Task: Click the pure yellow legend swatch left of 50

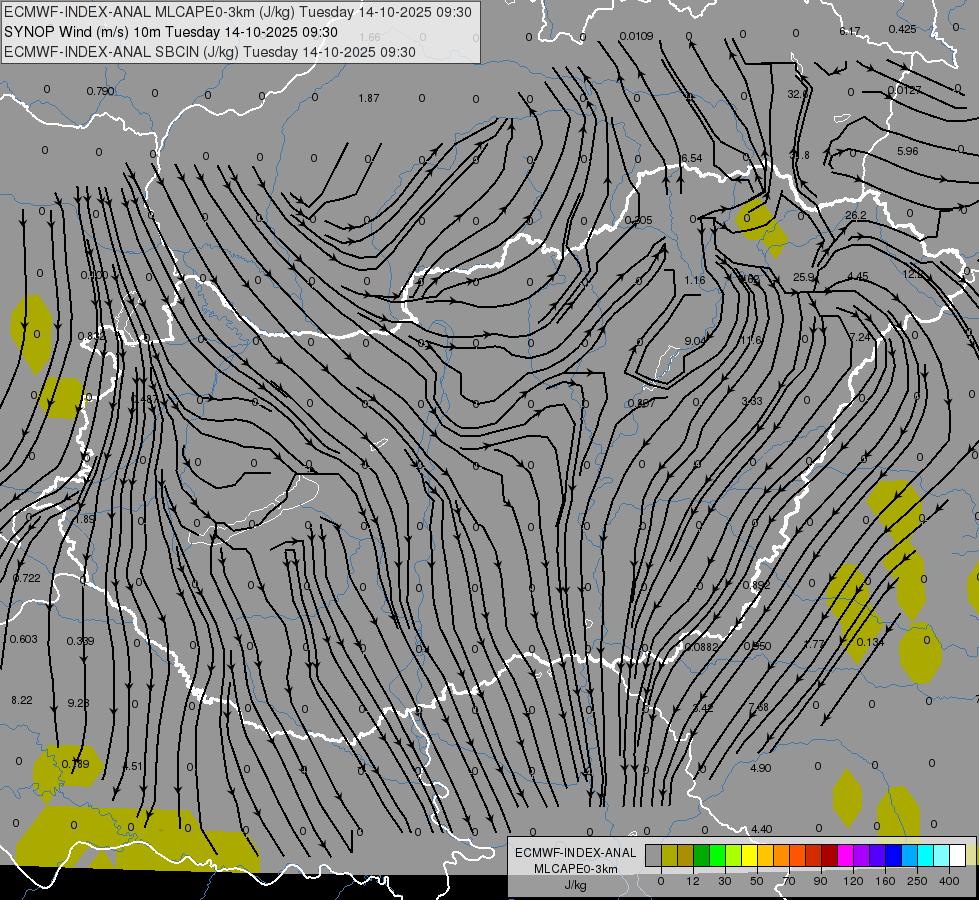Action: 750,855
